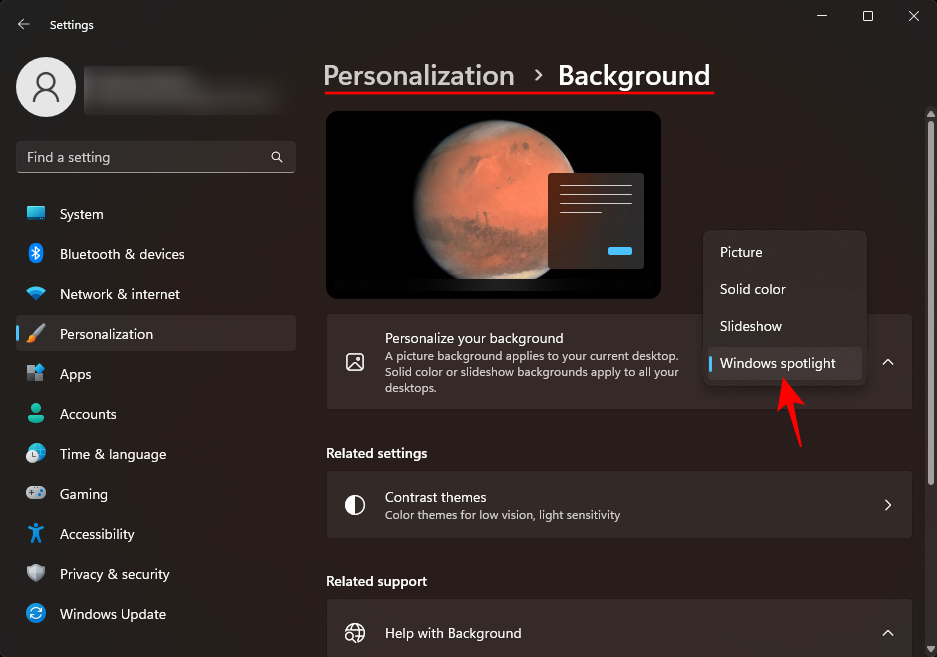Select Windows spotlight option
The image size is (937, 657).
[785, 363]
